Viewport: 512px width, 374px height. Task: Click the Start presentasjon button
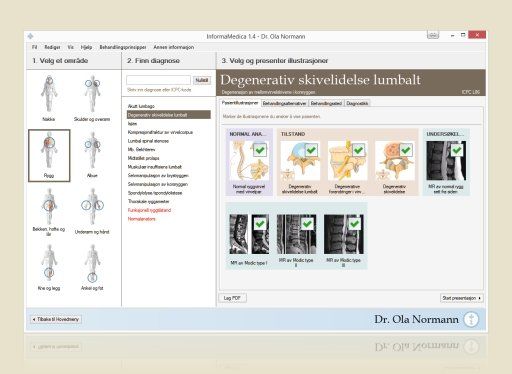pos(461,298)
